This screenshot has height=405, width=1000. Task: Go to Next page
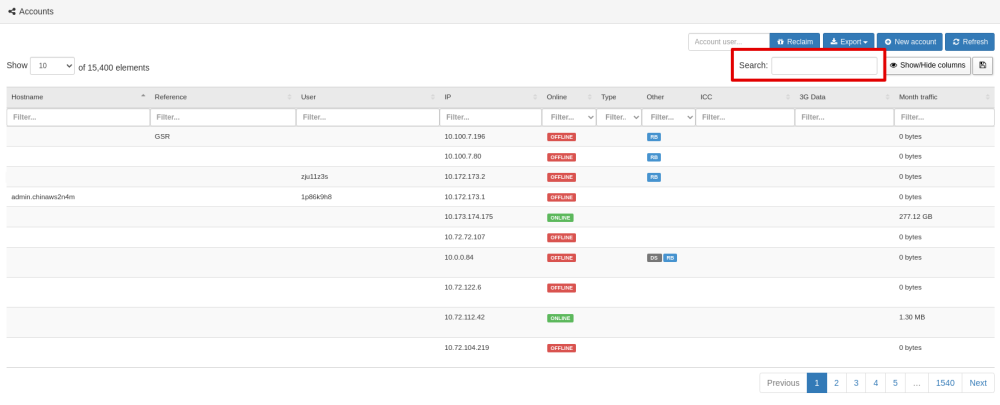click(978, 383)
